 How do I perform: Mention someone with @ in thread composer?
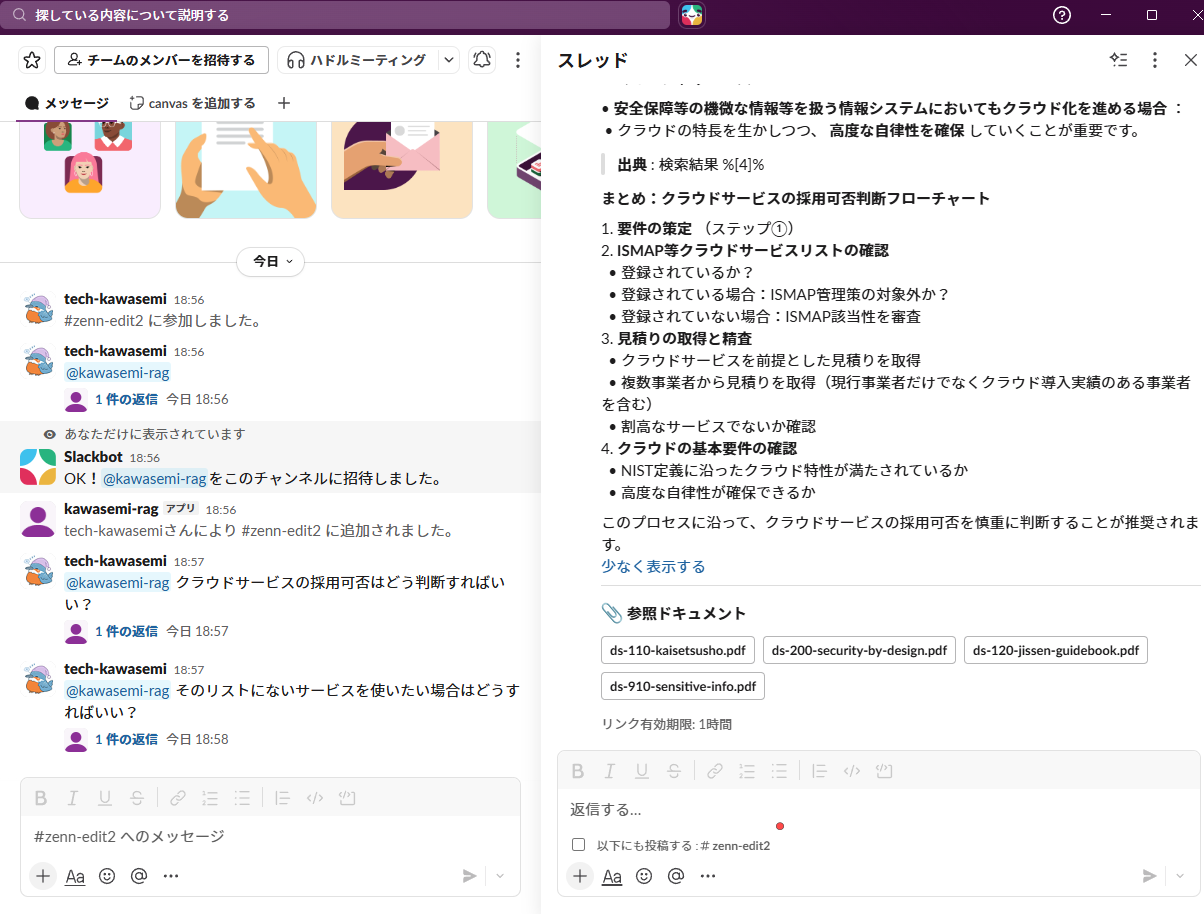click(676, 876)
